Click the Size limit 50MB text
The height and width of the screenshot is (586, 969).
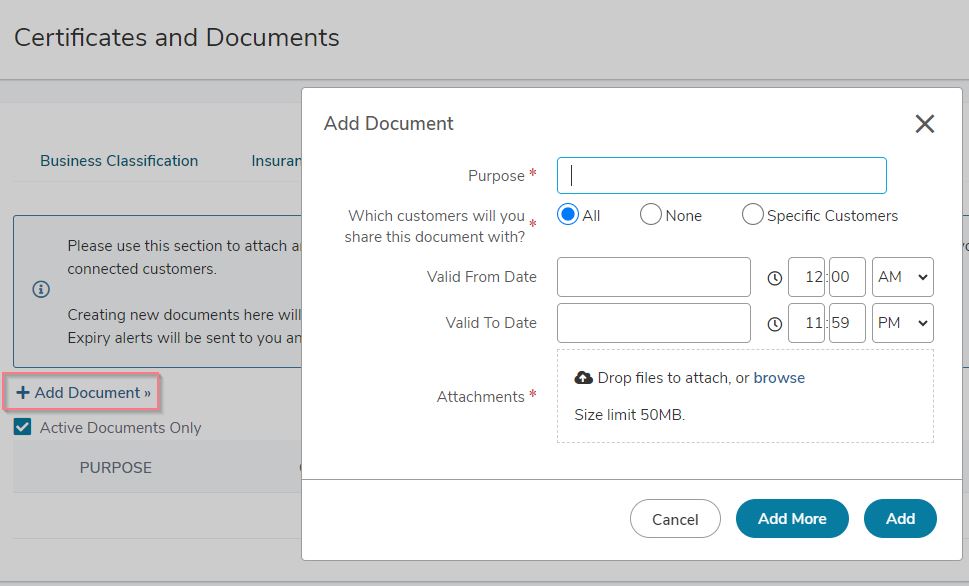(630, 415)
